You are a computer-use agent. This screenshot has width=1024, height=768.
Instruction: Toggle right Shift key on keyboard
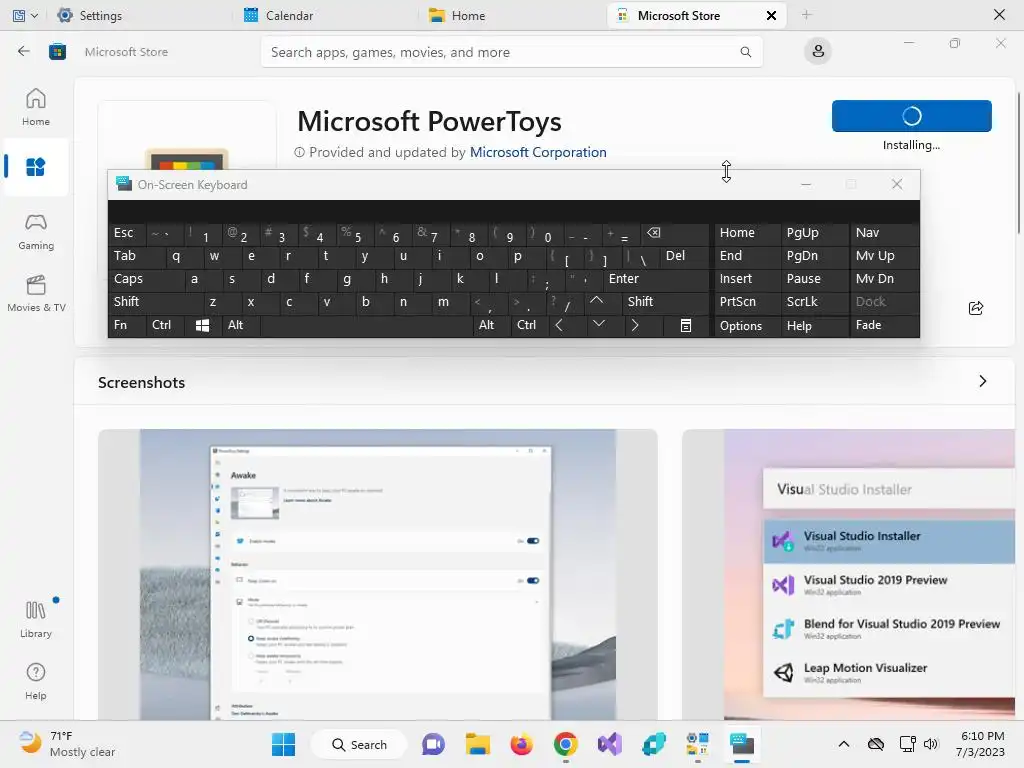tap(665, 302)
